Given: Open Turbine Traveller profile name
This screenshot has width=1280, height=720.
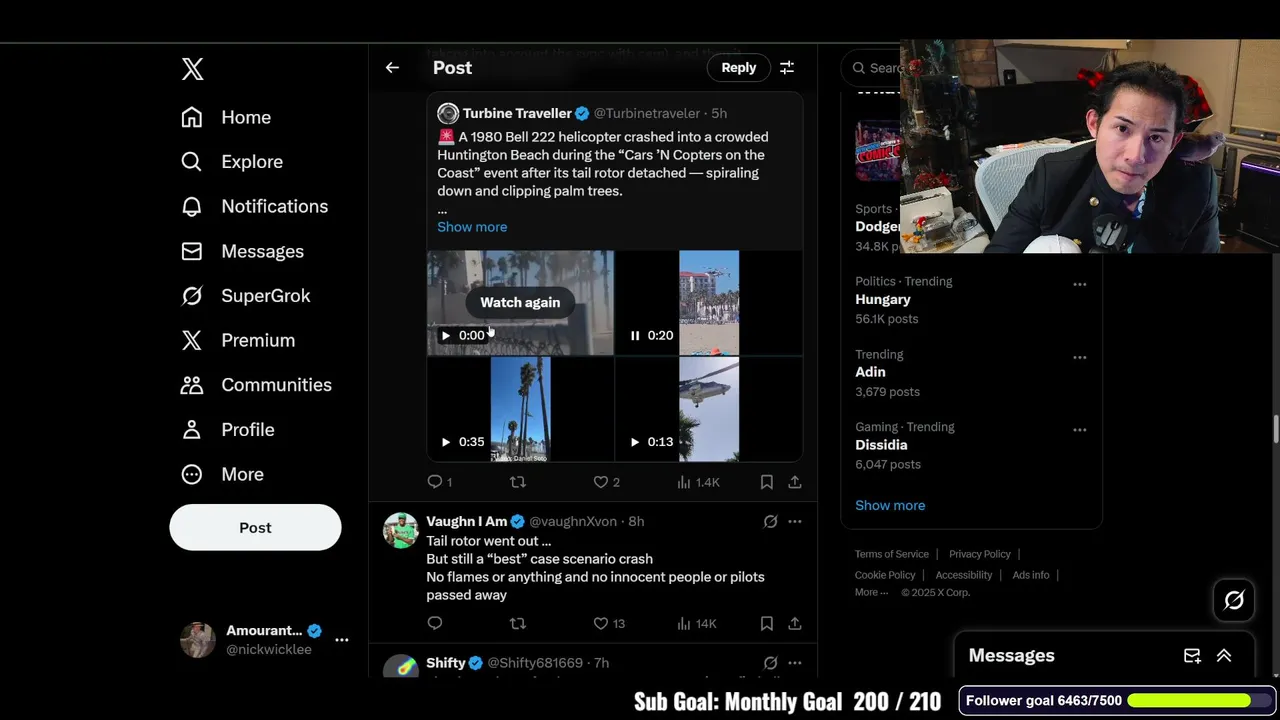Looking at the screenshot, I should [517, 113].
